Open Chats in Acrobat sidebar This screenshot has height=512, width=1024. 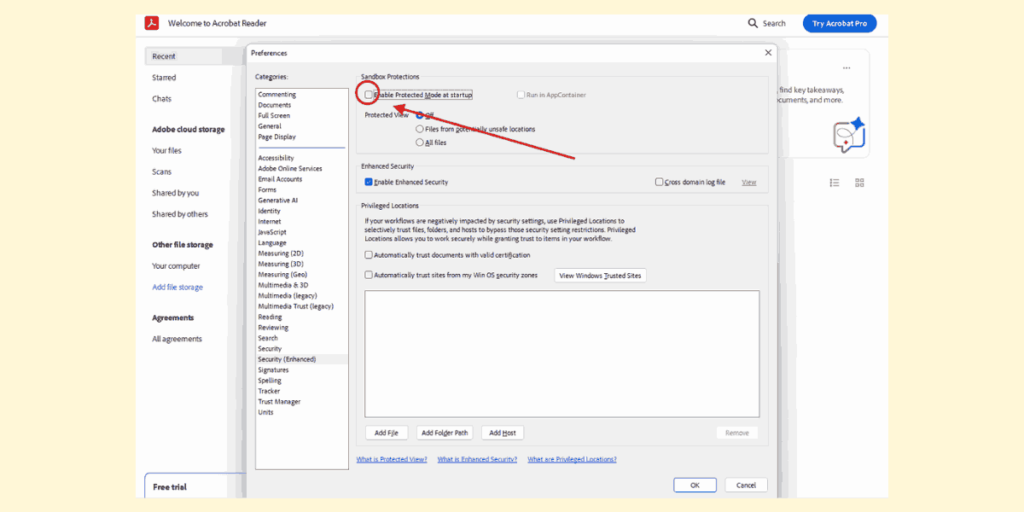162,99
